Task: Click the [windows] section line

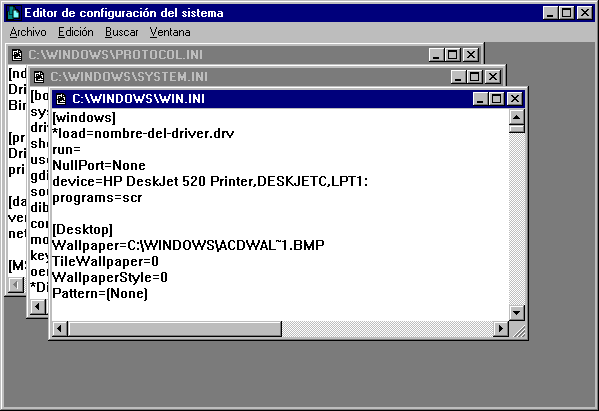Action: (x=84, y=118)
